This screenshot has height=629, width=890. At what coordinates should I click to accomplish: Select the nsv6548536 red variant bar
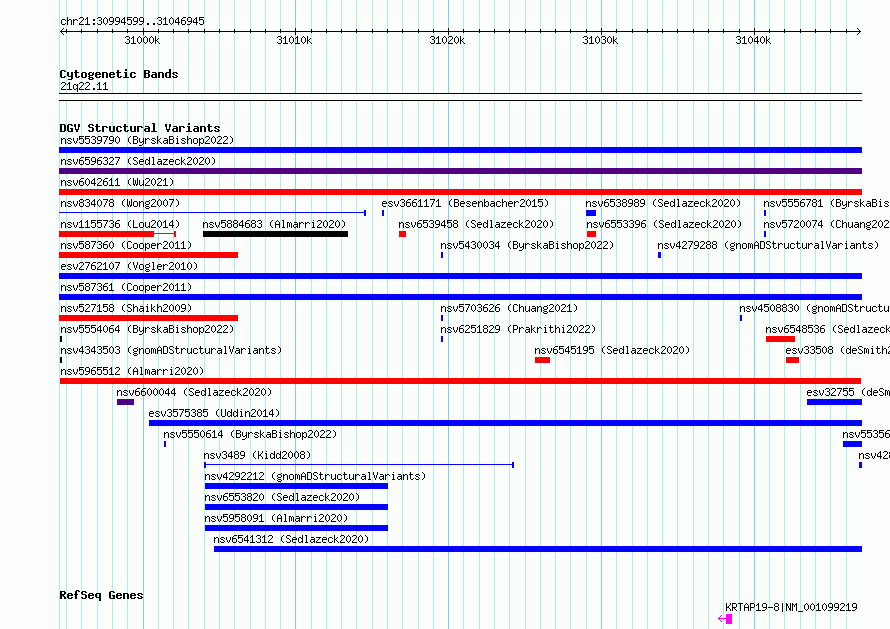(780, 339)
